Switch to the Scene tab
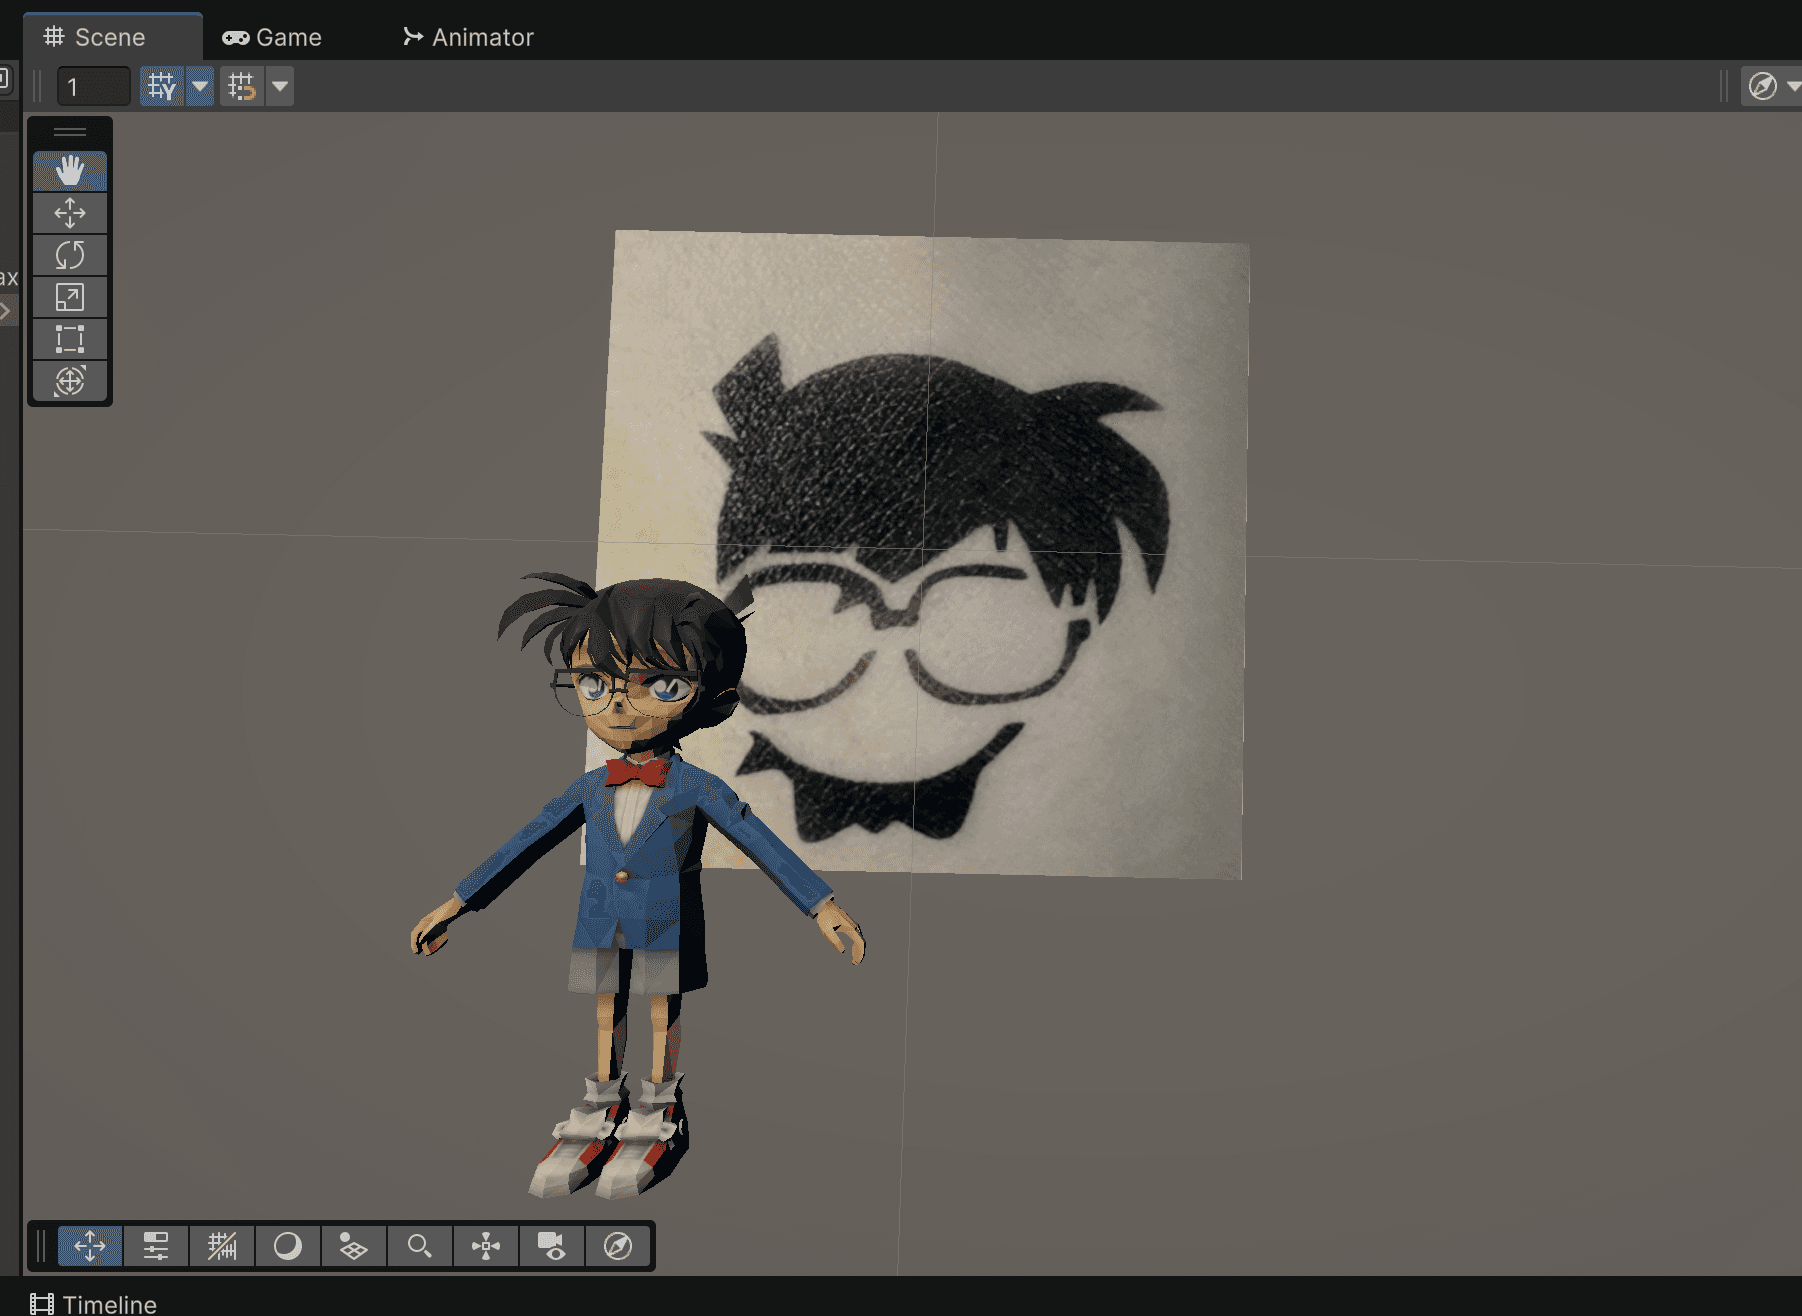 tap(112, 37)
